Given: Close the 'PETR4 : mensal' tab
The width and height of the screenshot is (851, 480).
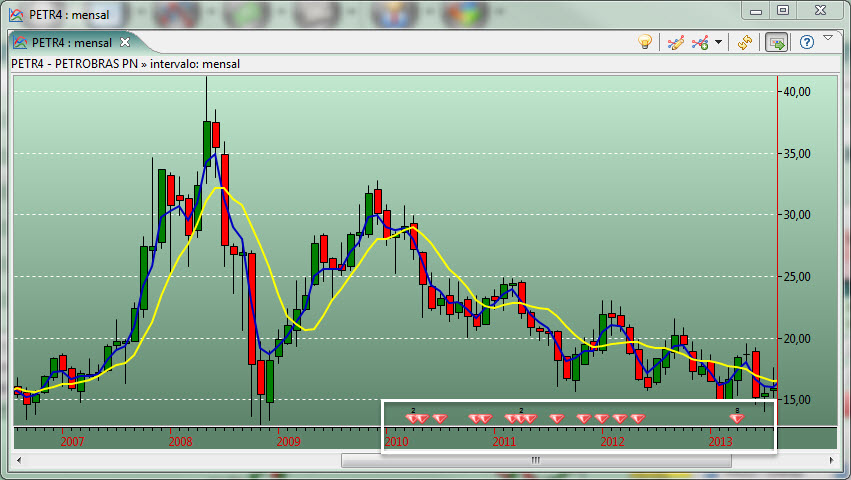Looking at the screenshot, I should pyautogui.click(x=125, y=42).
